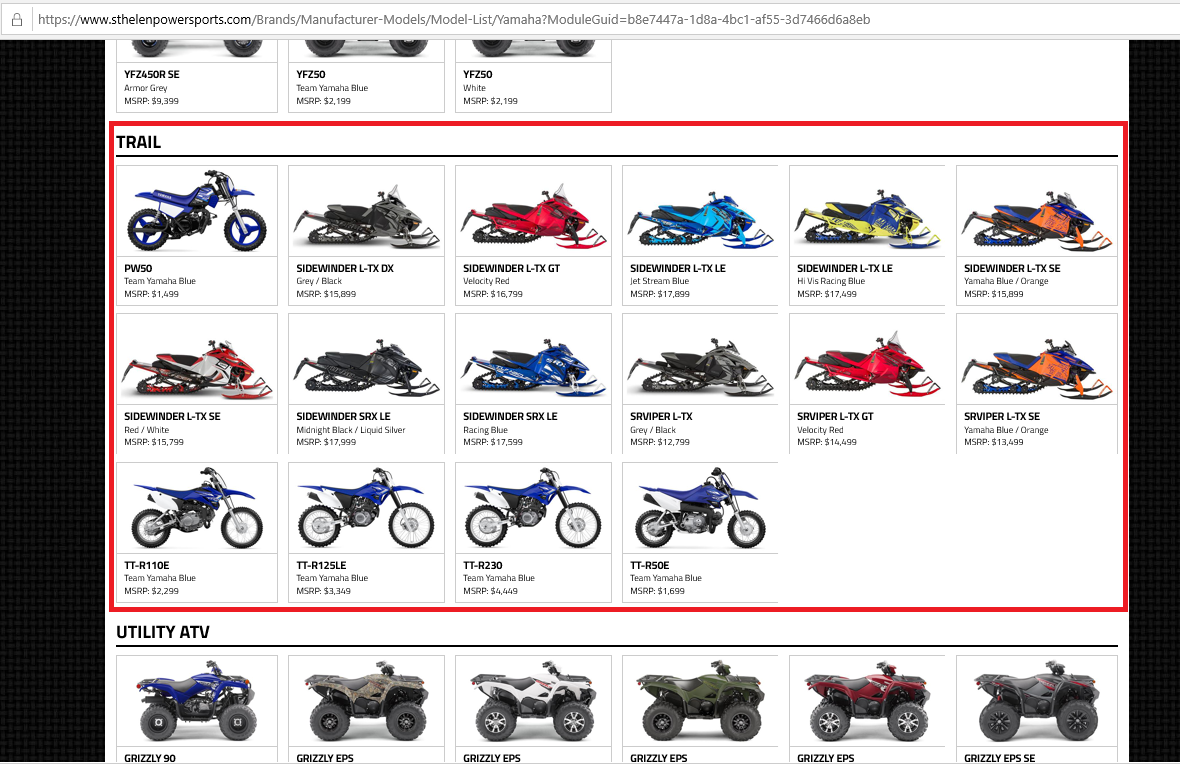Click the Sidewinder L-TX SE Red/White image

[x=197, y=360]
